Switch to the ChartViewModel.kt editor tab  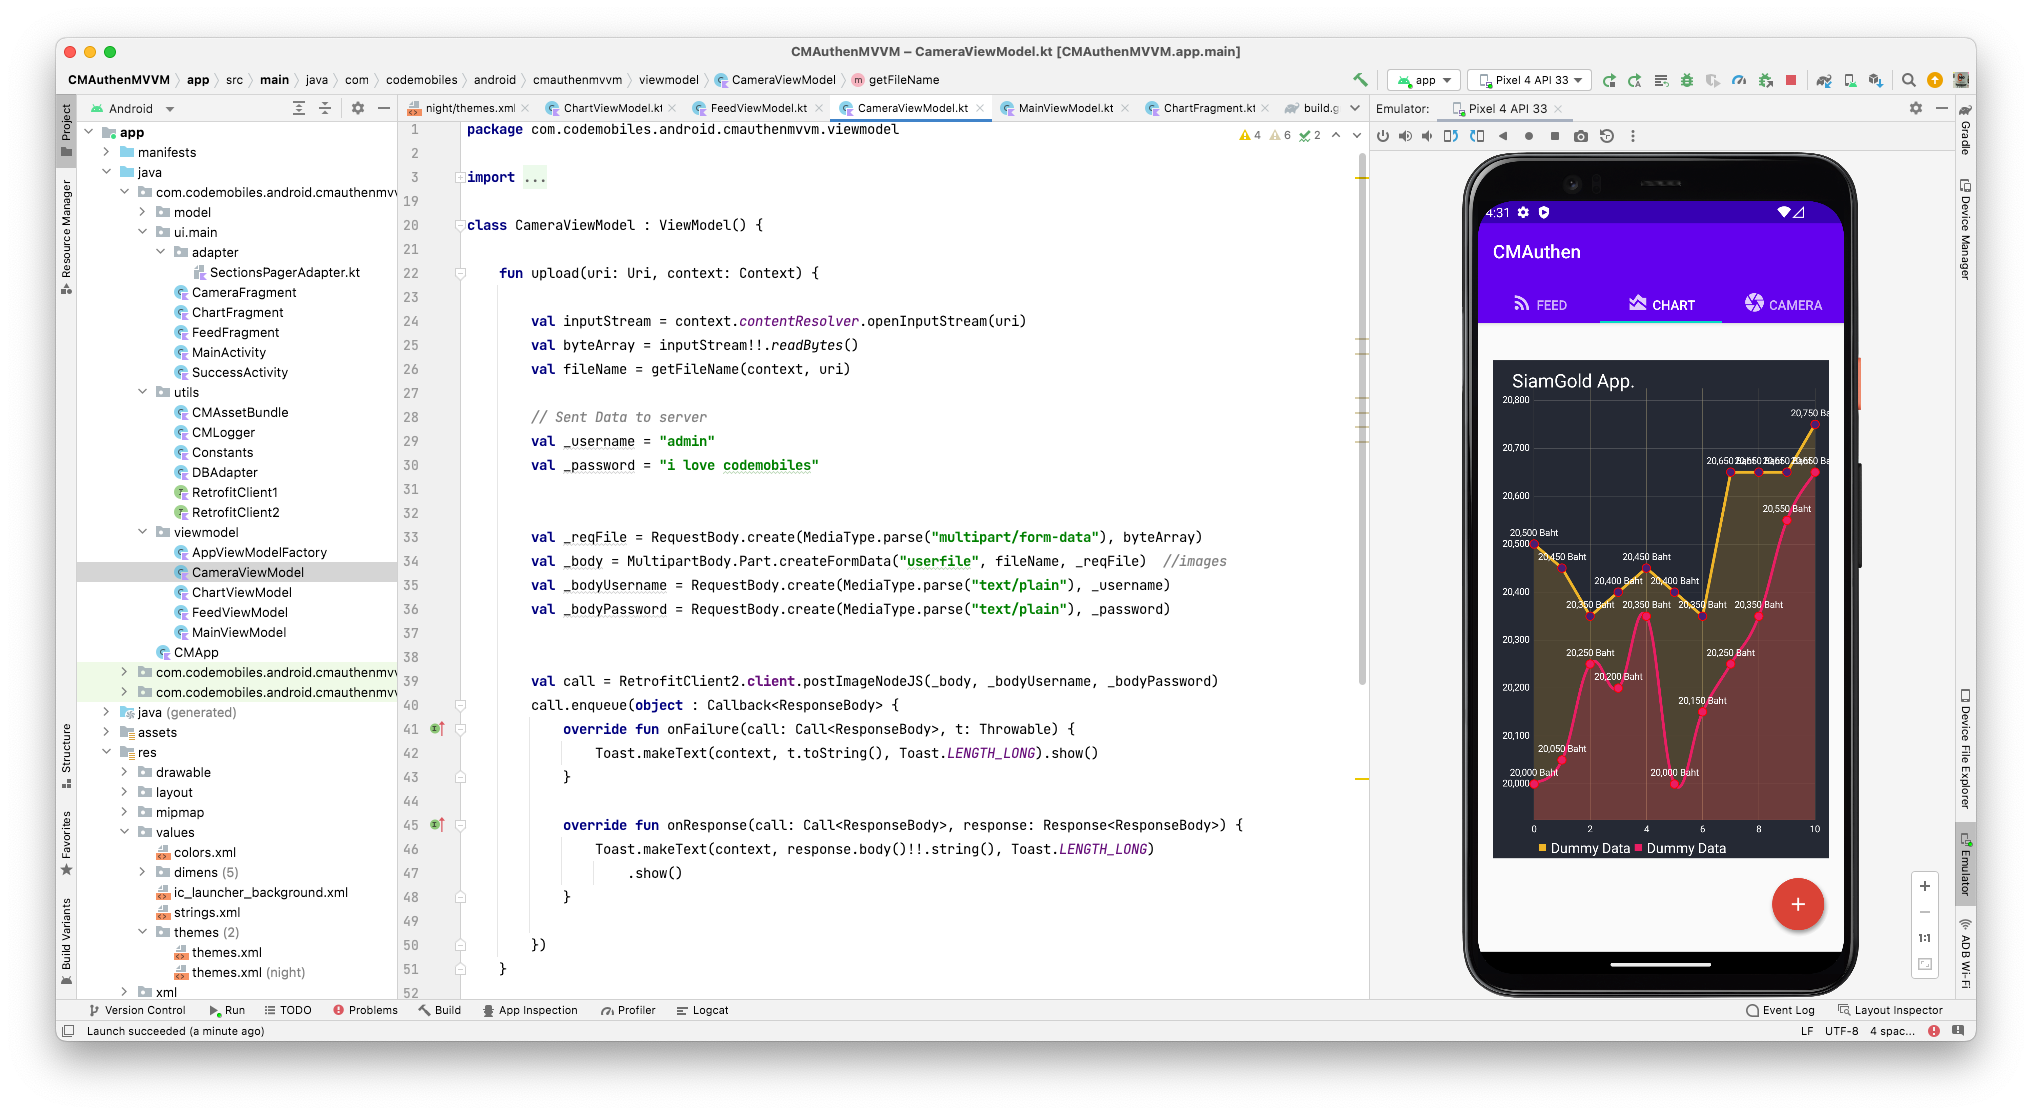[x=612, y=108]
